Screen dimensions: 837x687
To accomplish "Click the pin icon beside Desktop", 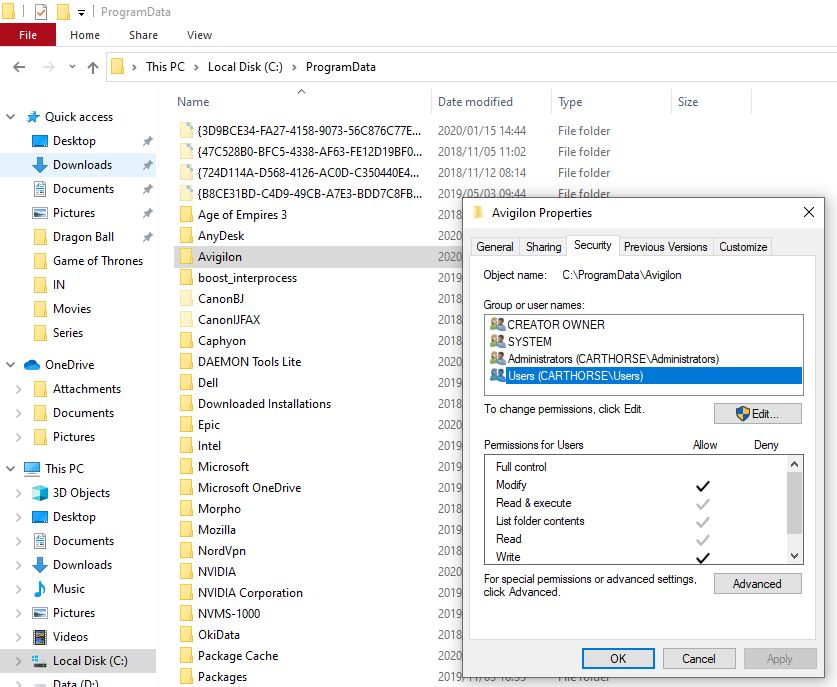I will 148,141.
